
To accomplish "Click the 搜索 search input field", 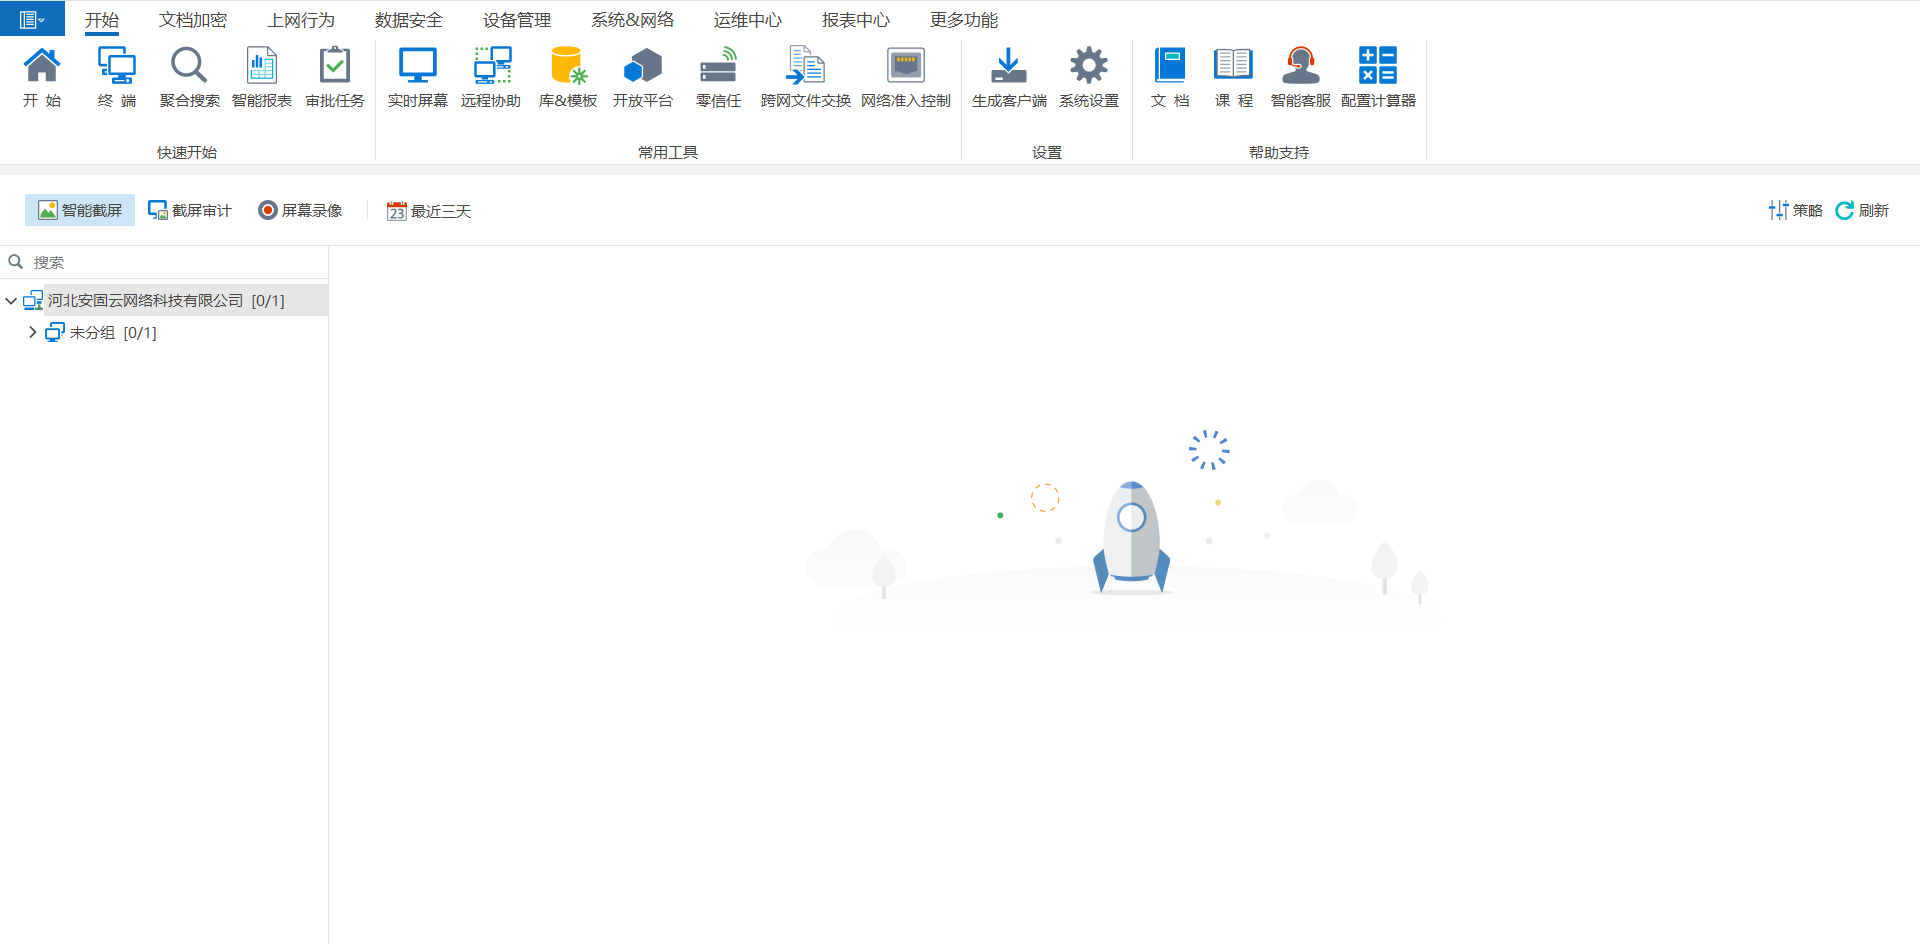I will coord(170,262).
